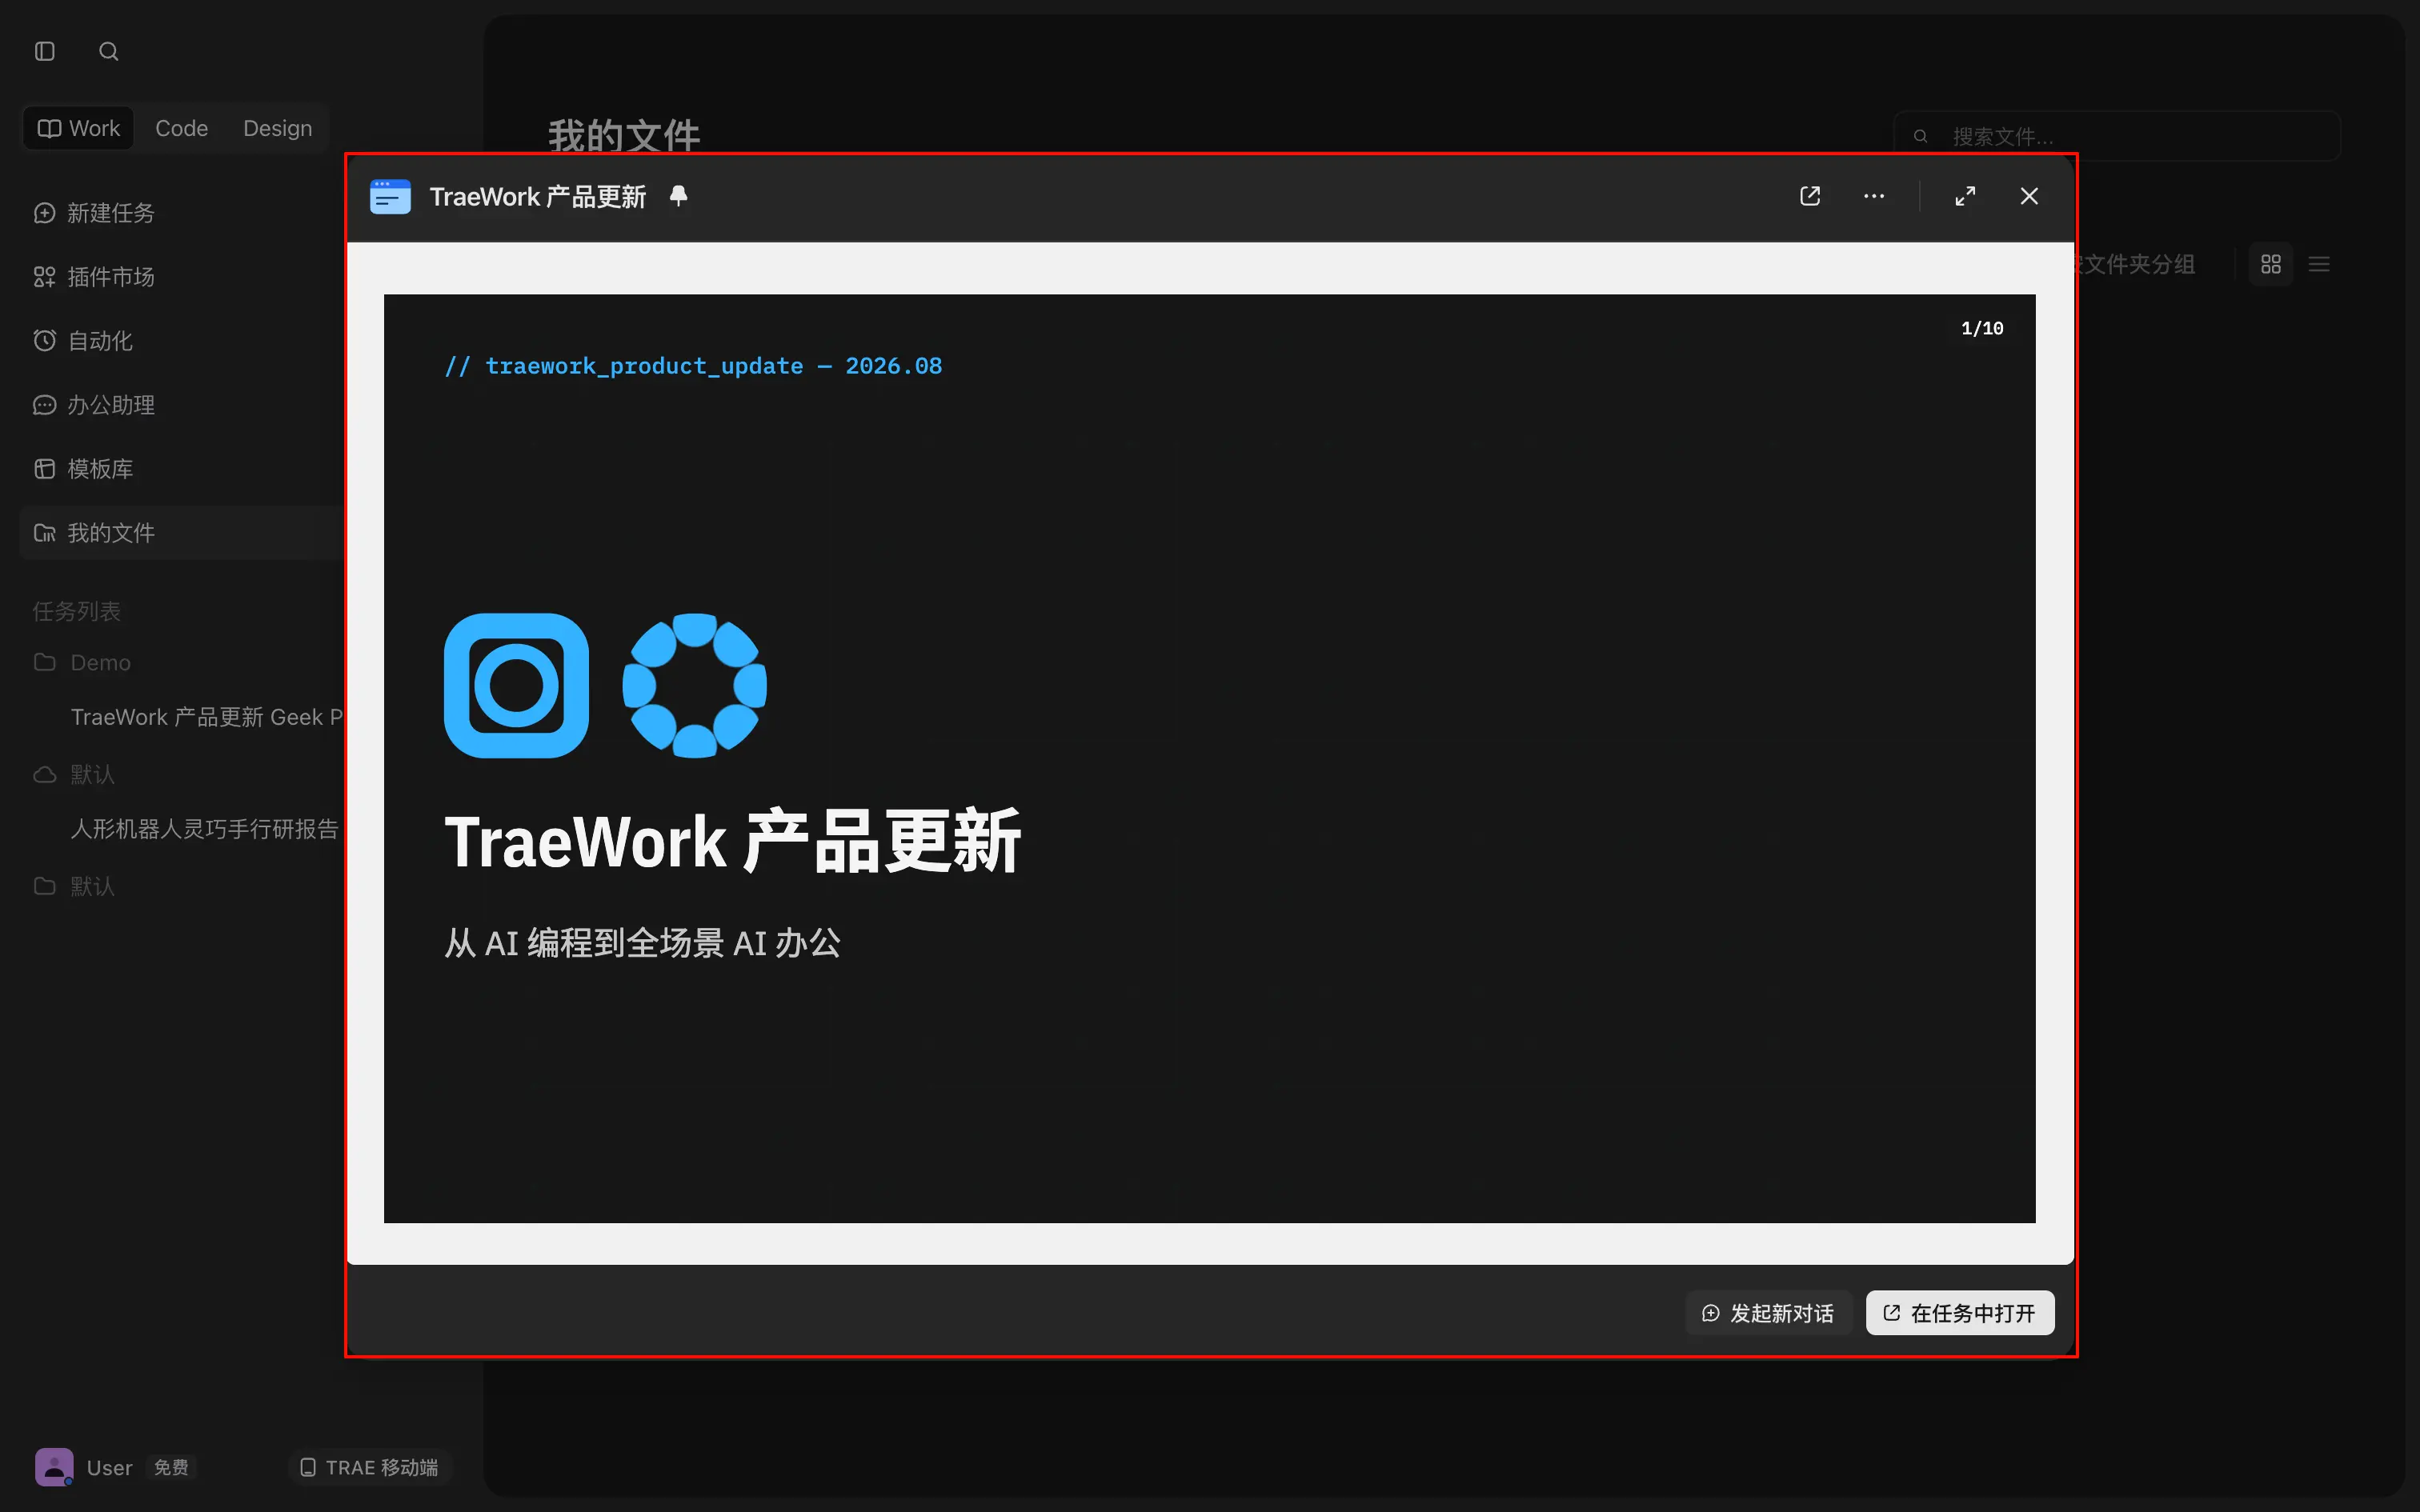Expand the Demo folder in task list
This screenshot has height=1512, width=2420.
pyautogui.click(x=82, y=662)
